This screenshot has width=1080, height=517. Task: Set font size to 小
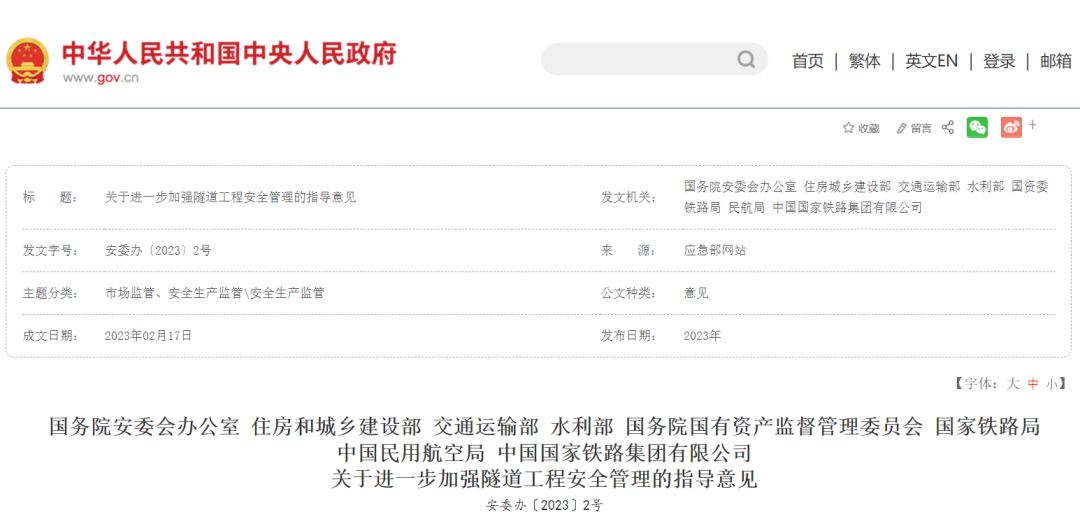[x=1051, y=383]
